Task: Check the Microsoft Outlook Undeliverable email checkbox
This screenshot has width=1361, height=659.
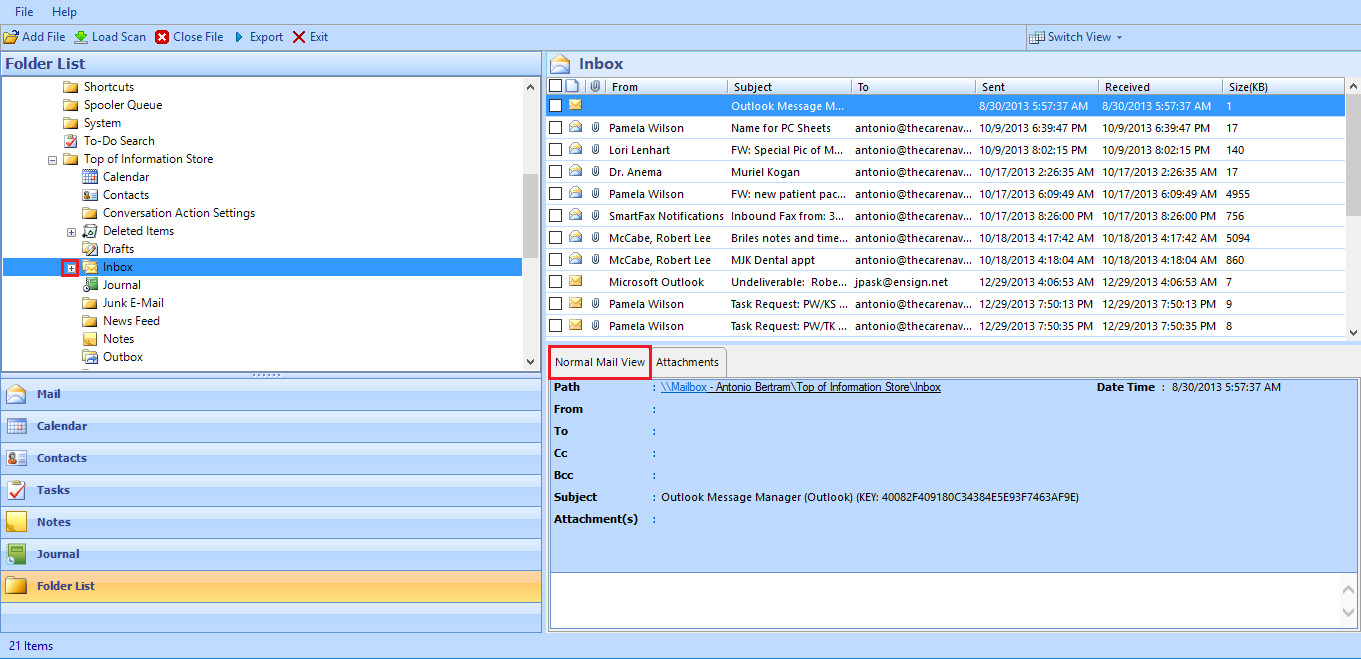Action: 556,282
